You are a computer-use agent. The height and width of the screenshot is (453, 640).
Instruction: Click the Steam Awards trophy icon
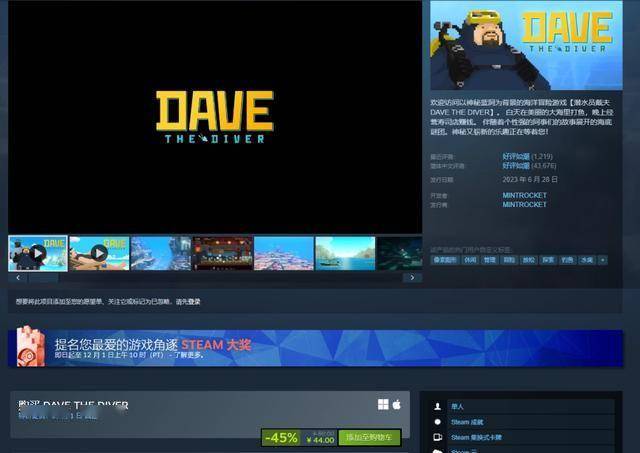(x=31, y=346)
